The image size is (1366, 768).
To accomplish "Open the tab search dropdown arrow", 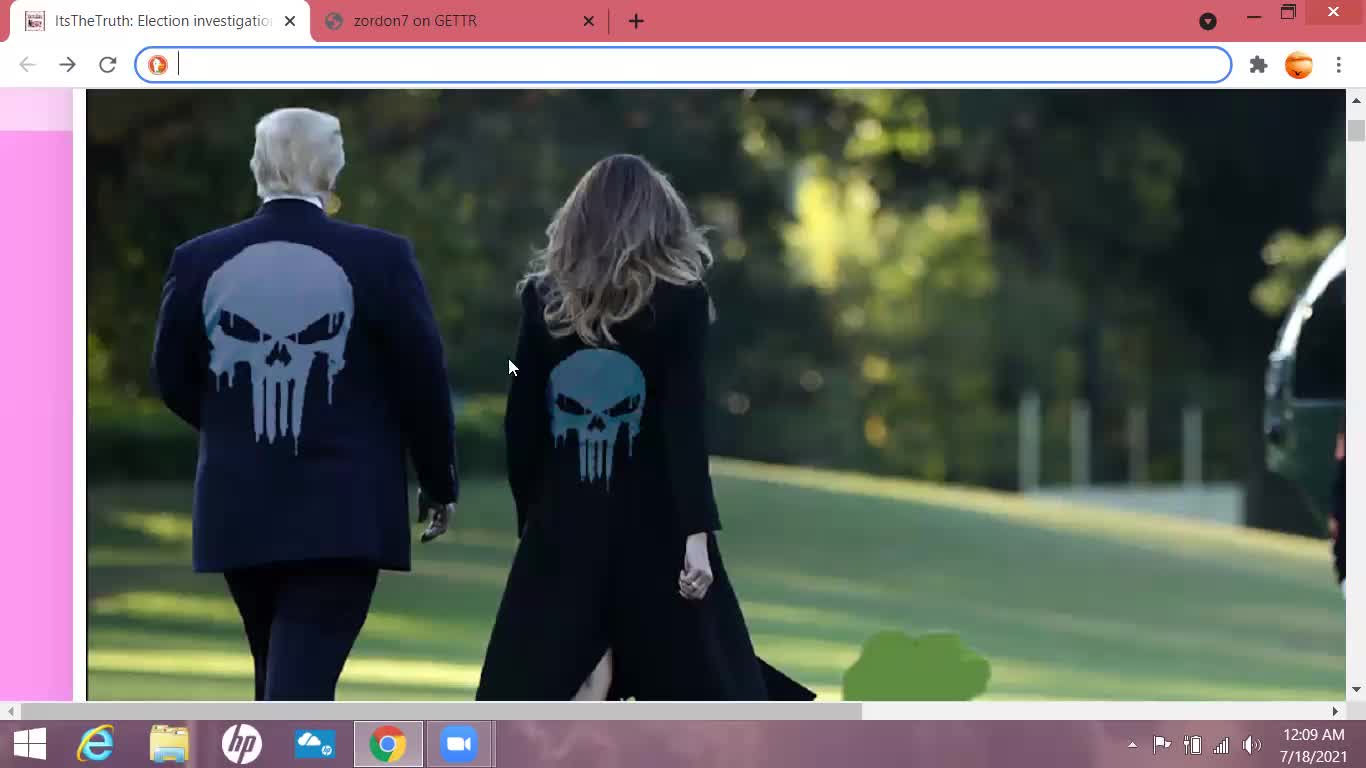I will coord(1208,21).
